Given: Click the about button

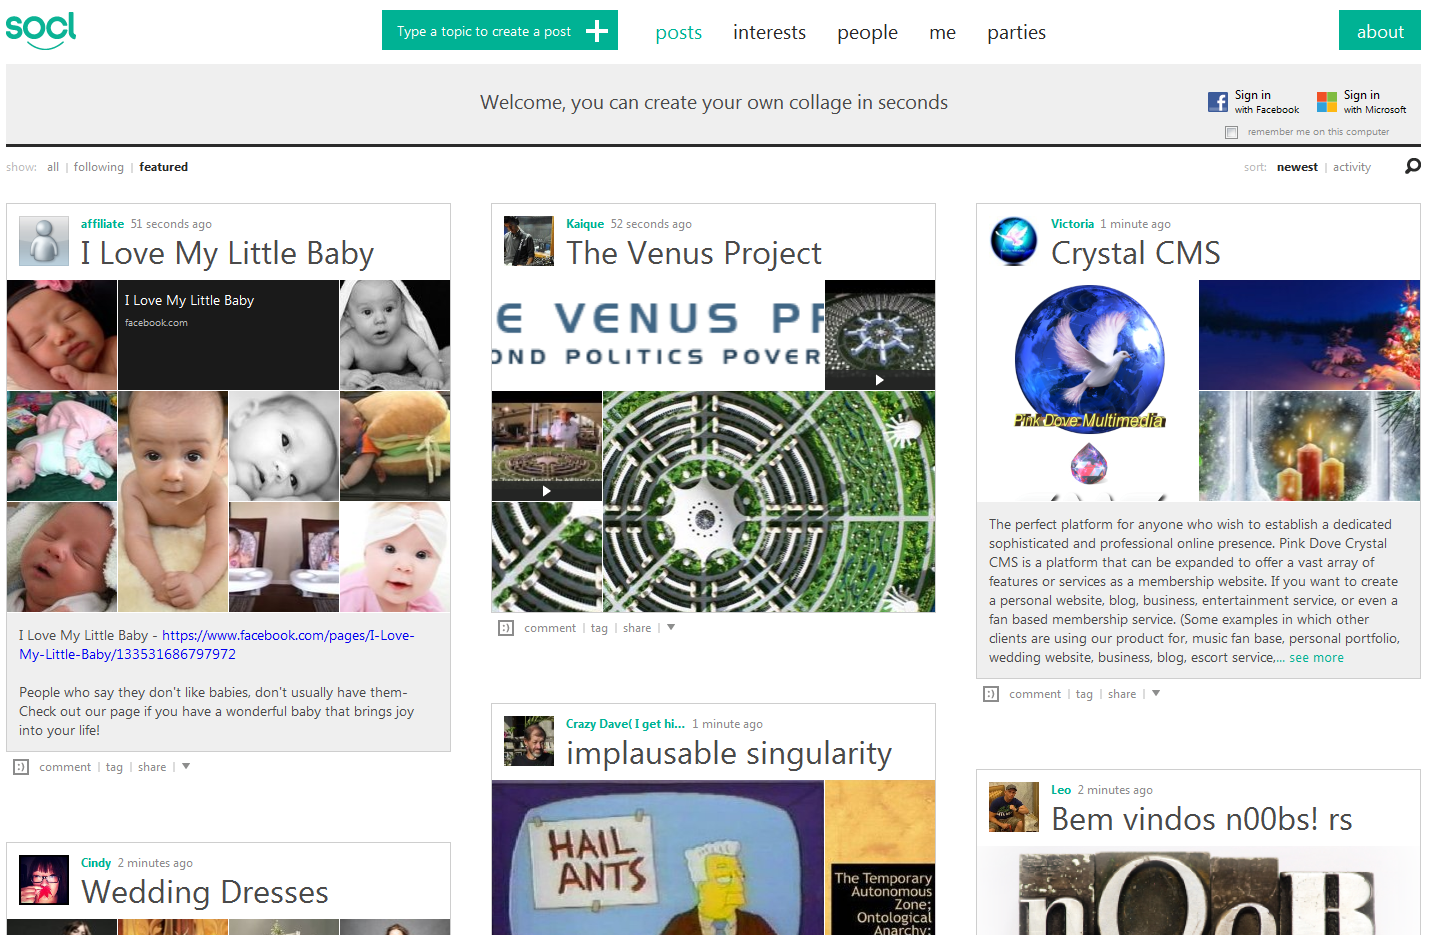Looking at the screenshot, I should point(1379,30).
